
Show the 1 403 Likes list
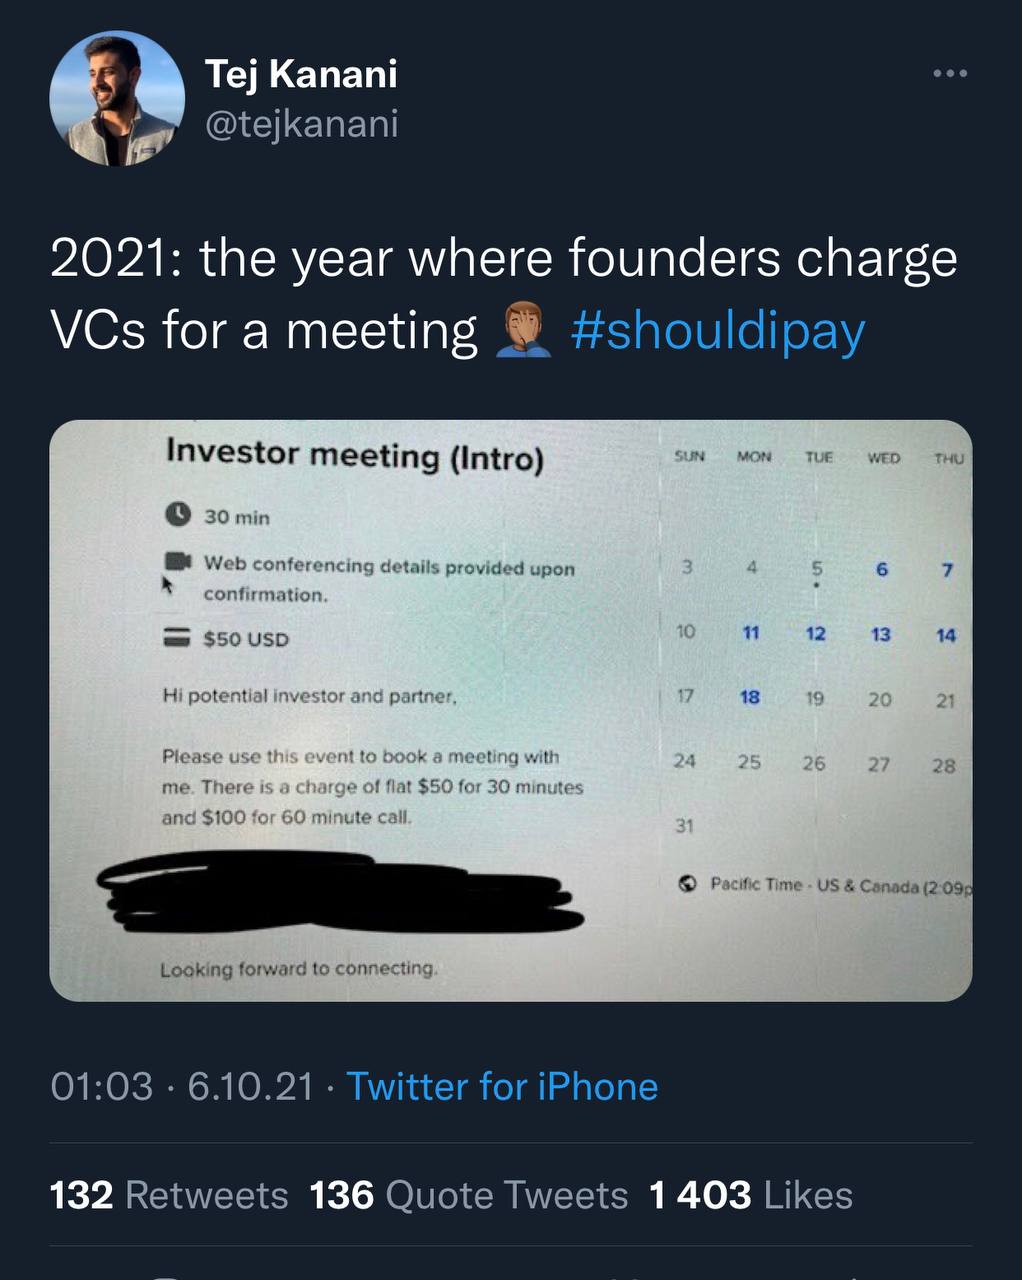point(750,1195)
